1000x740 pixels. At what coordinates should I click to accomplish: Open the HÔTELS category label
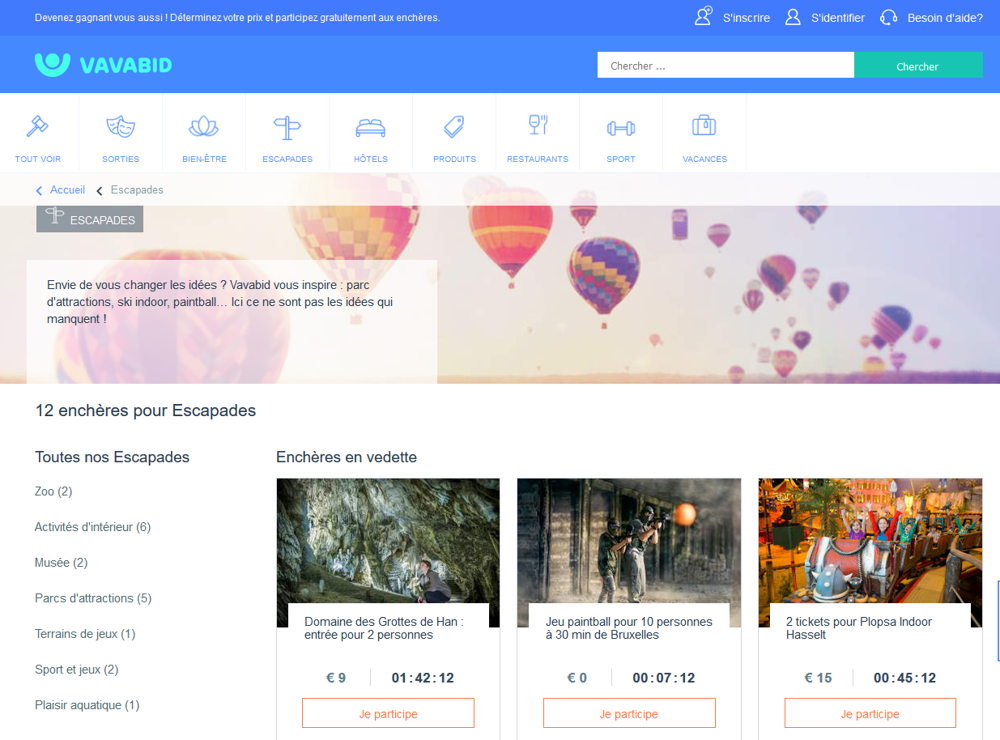(x=371, y=159)
